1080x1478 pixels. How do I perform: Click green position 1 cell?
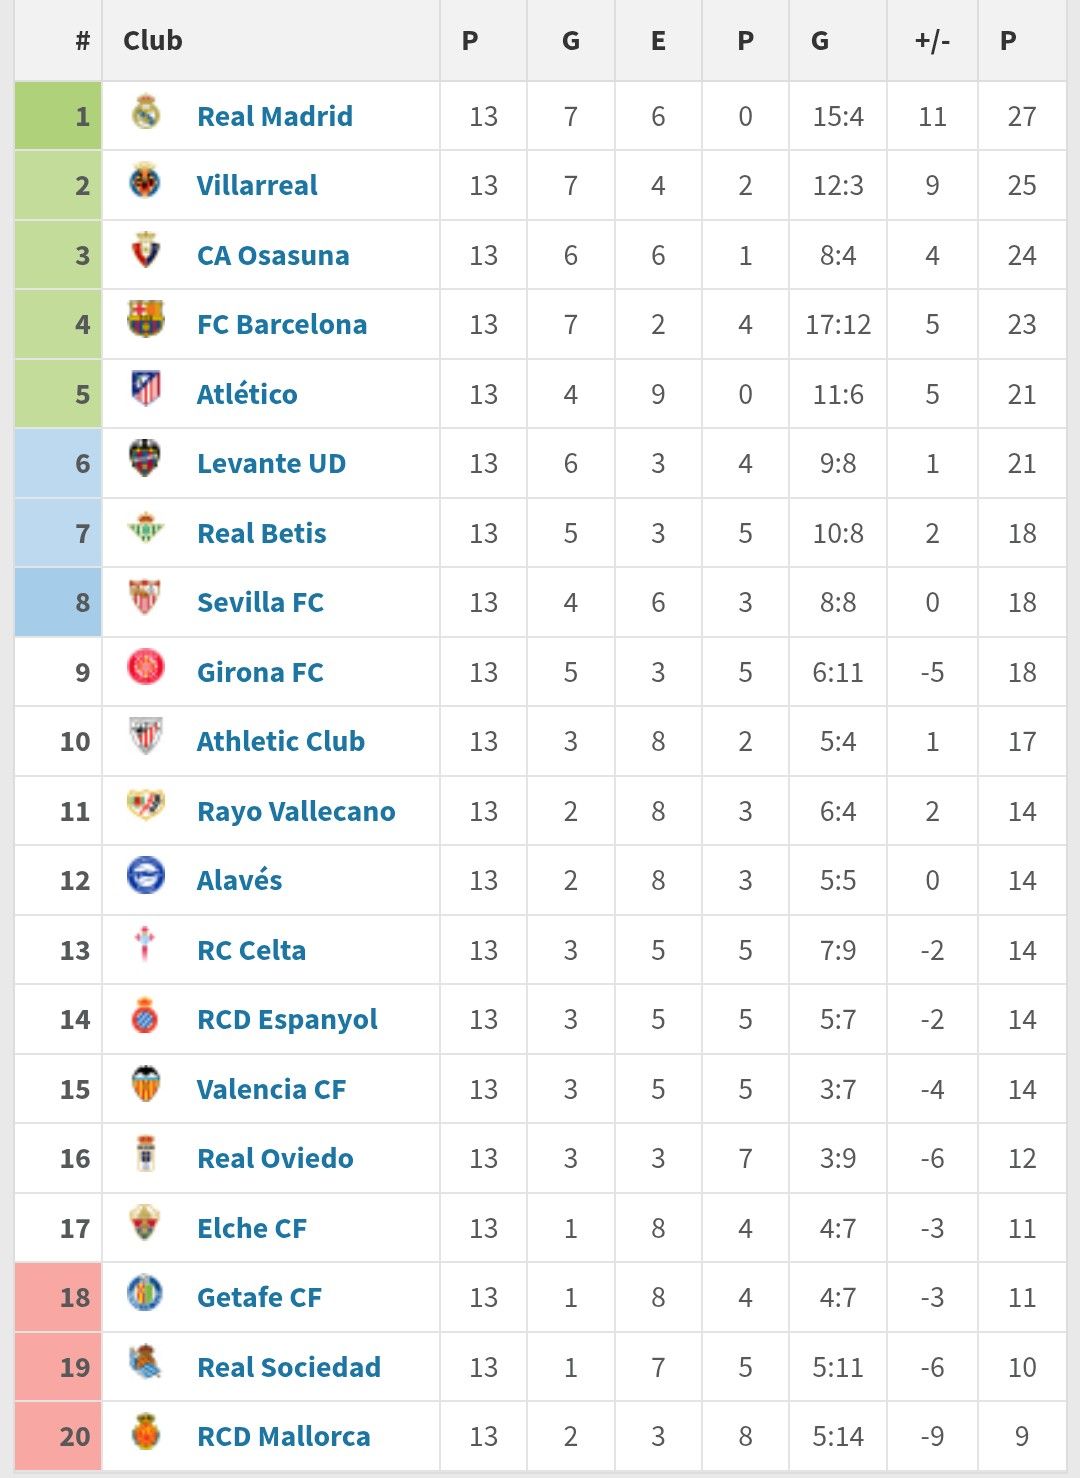(x=59, y=116)
